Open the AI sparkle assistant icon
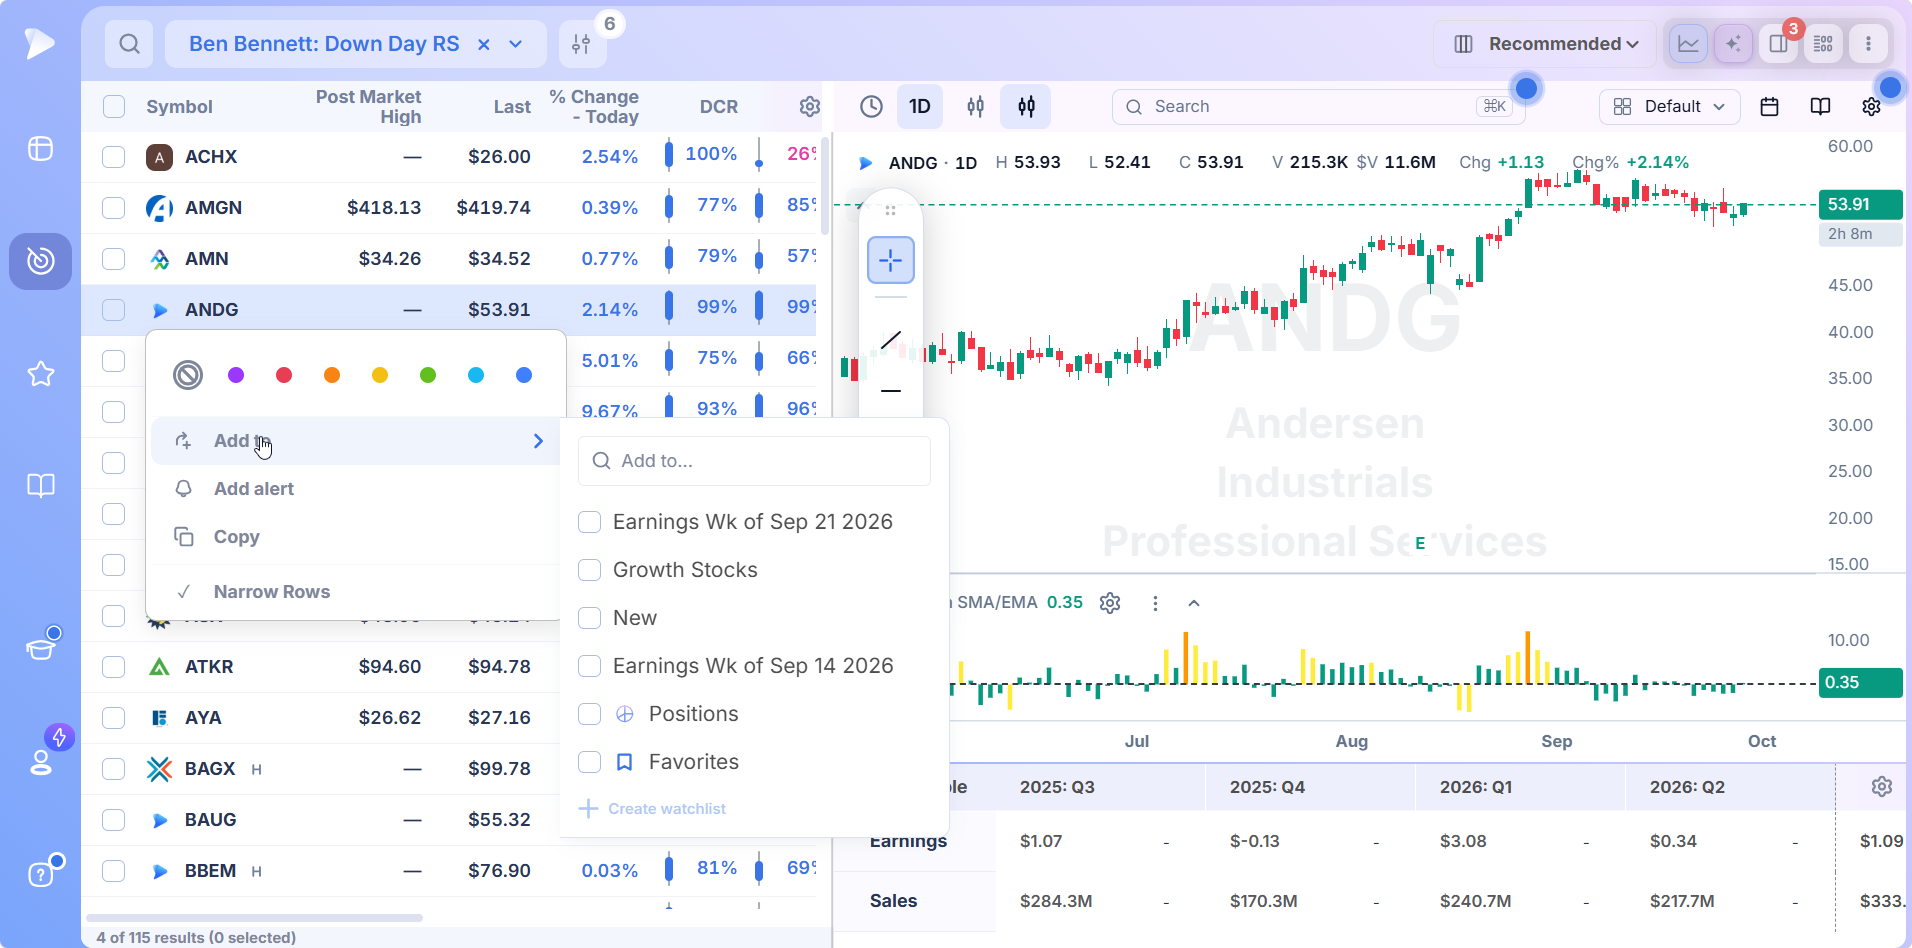1912x948 pixels. (1733, 44)
